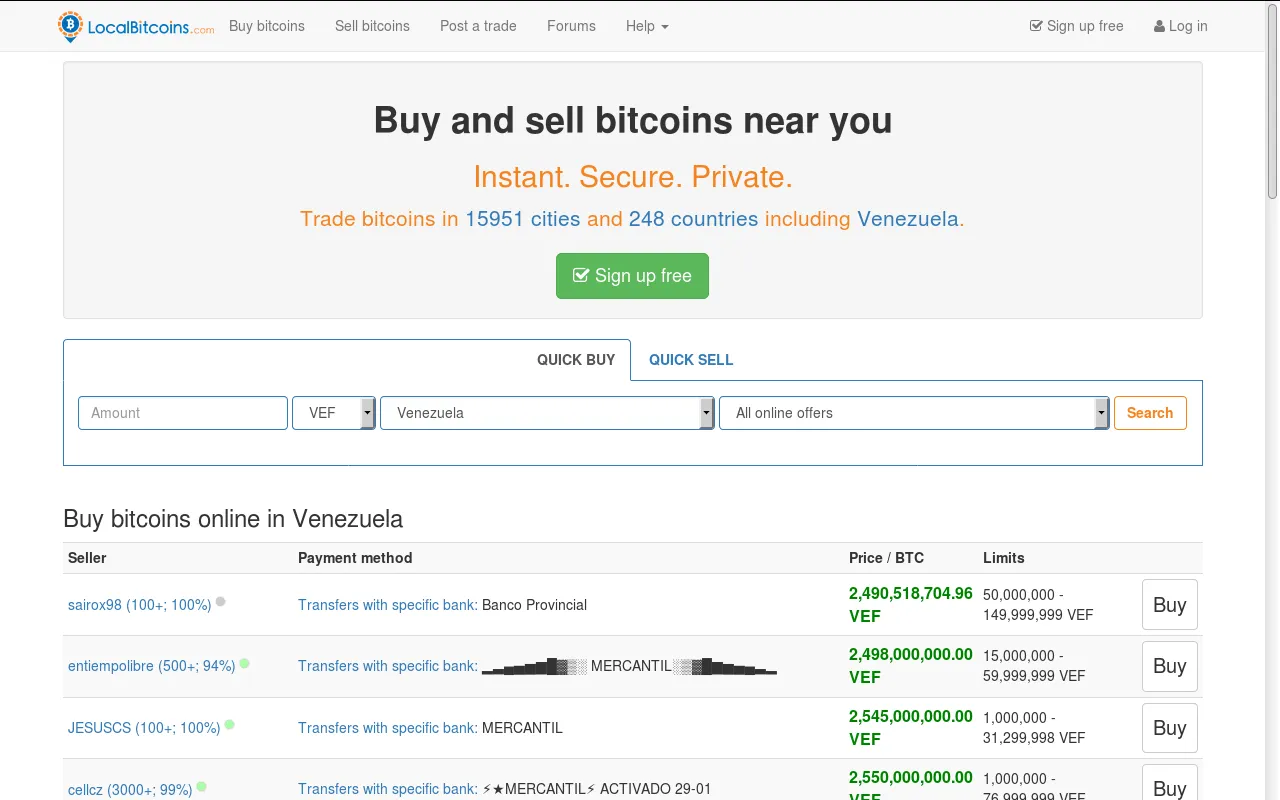Click the user icon beside Log in
The height and width of the screenshot is (800, 1280).
tap(1159, 26)
